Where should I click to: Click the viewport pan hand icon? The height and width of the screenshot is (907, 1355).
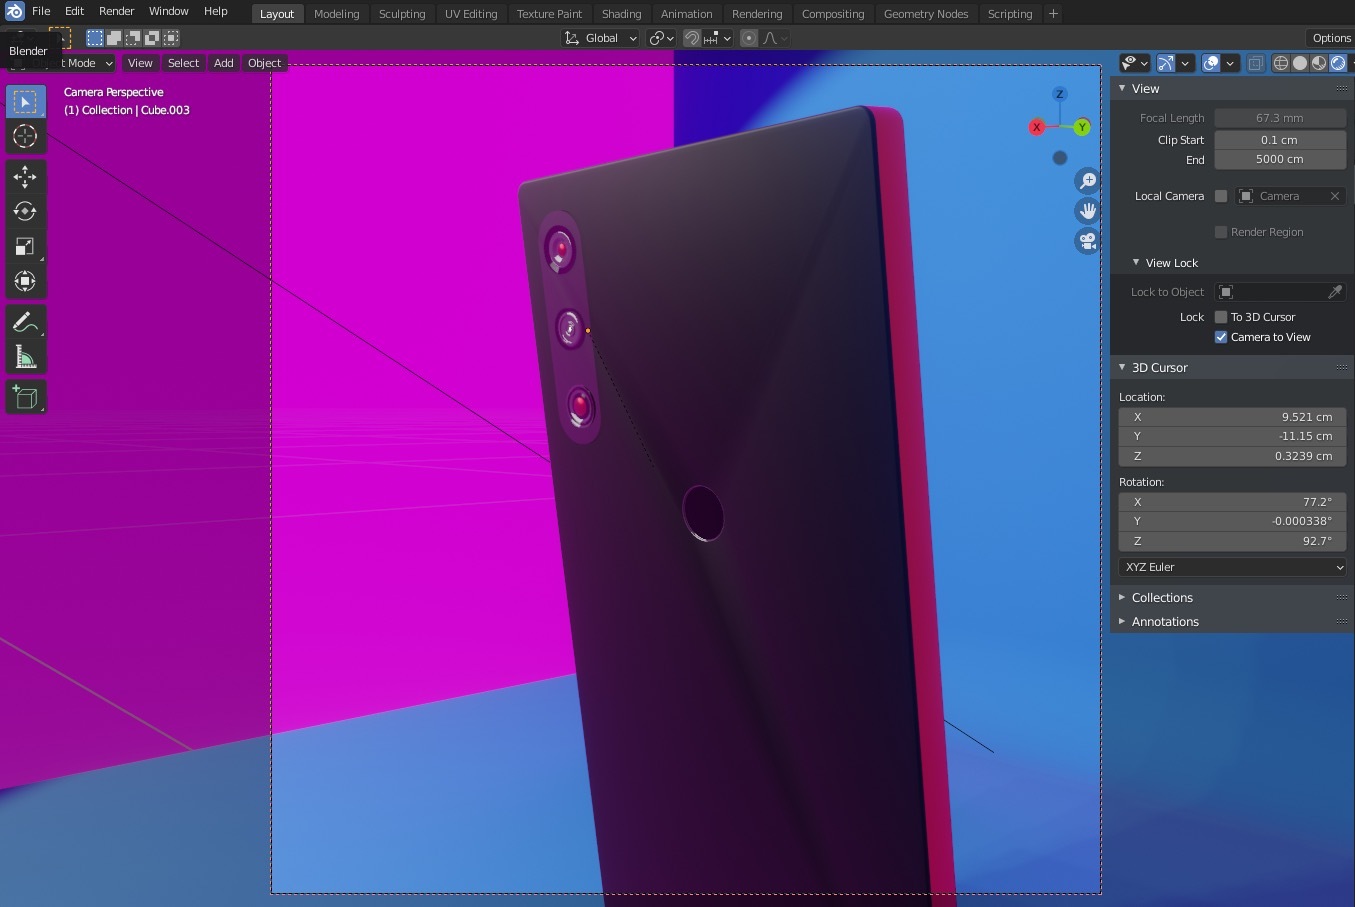[1087, 211]
